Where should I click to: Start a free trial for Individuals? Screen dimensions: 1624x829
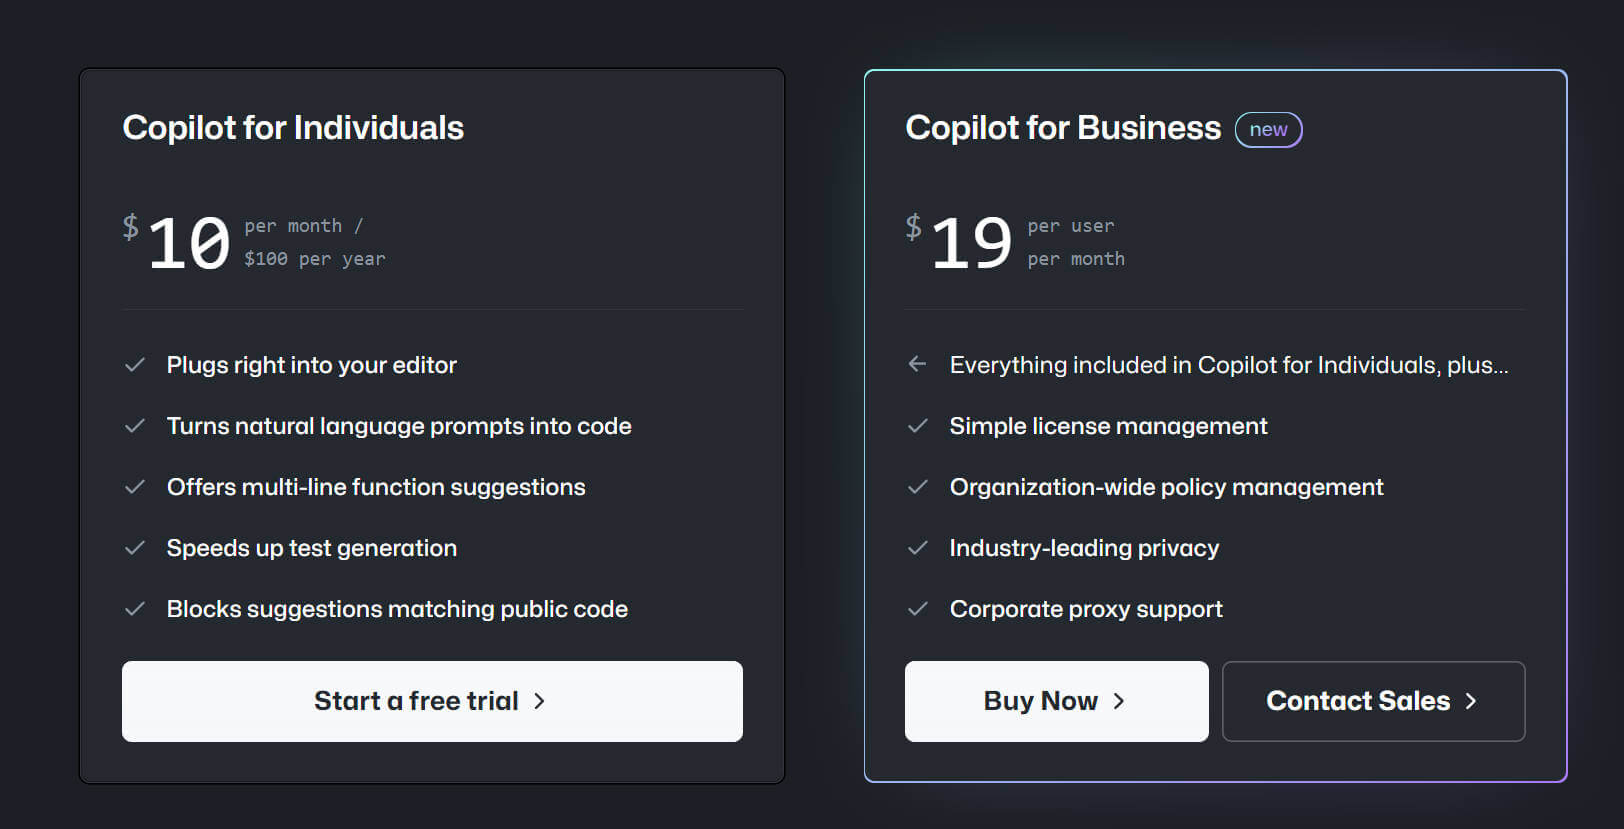pos(432,701)
